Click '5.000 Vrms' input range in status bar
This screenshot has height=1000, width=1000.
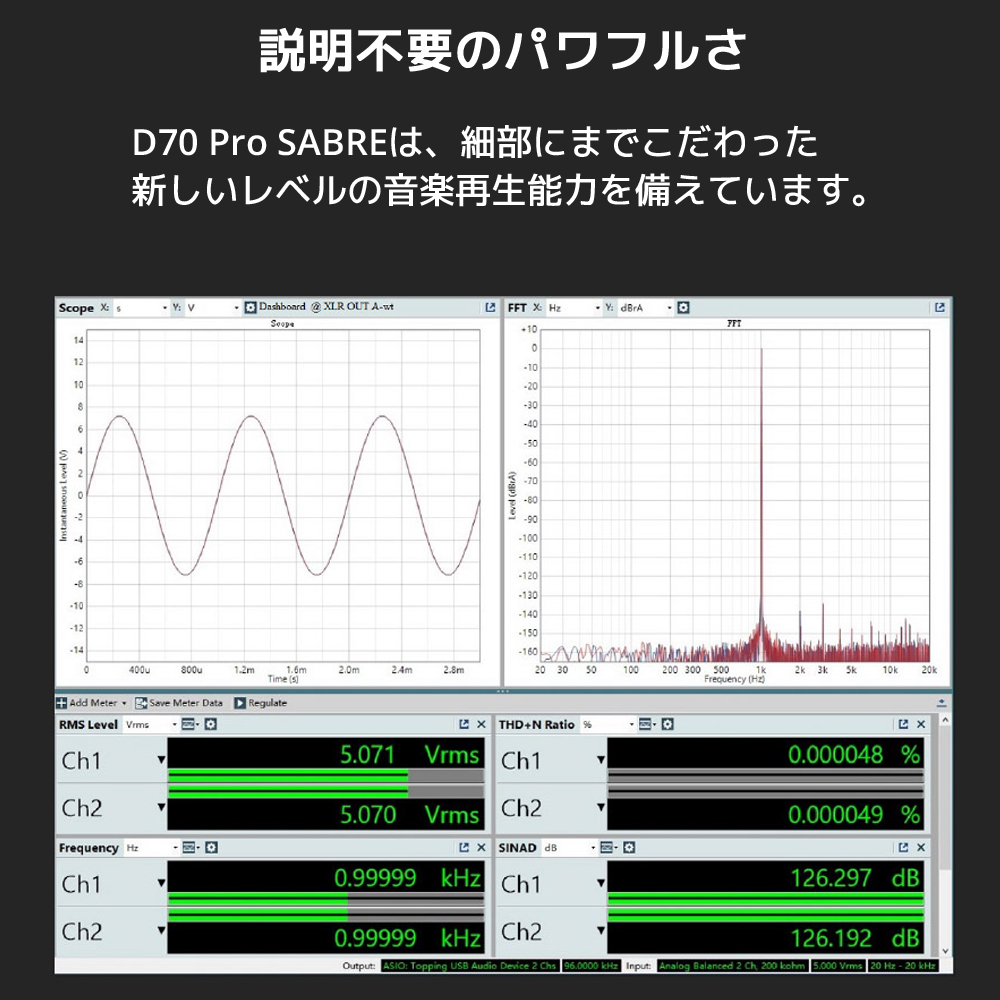[837, 966]
